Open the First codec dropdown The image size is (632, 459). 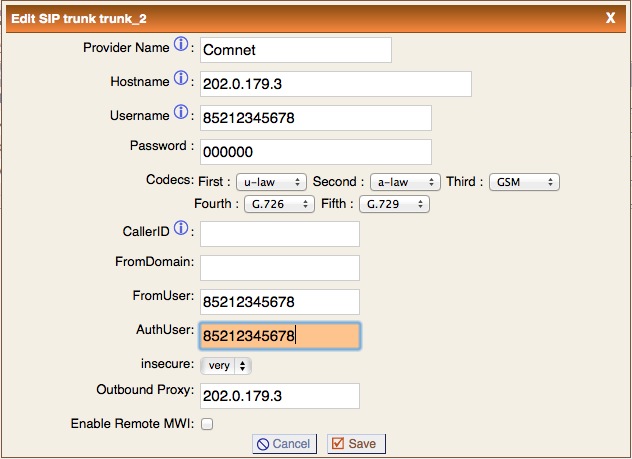(269, 182)
